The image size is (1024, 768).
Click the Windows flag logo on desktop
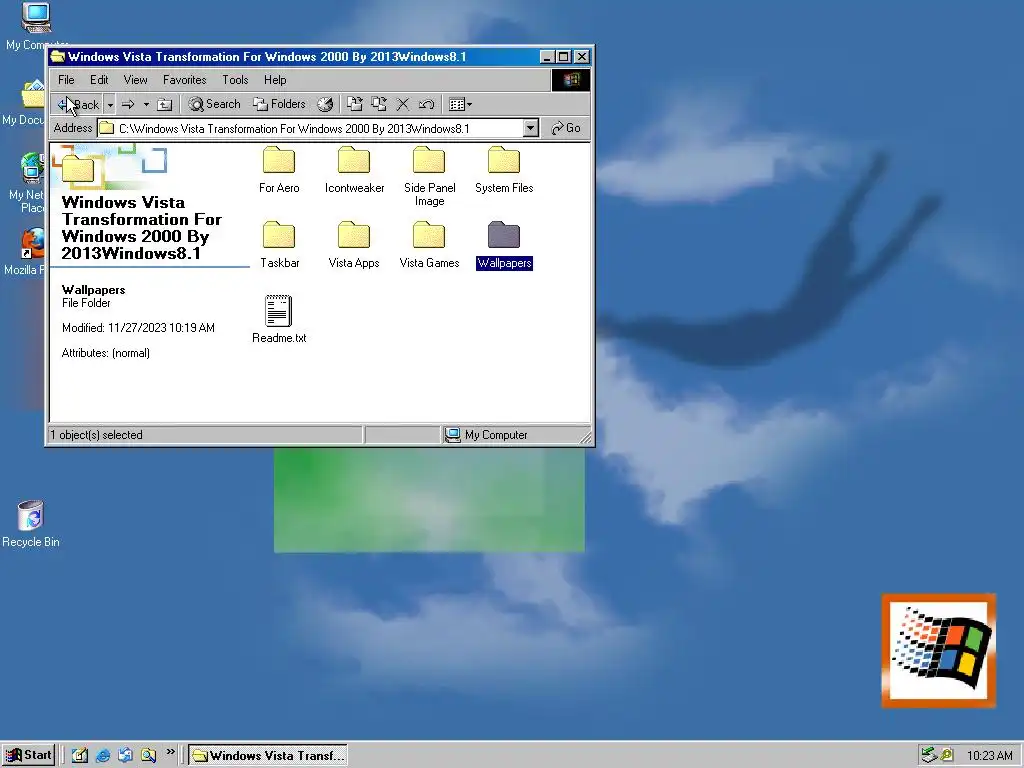[x=939, y=650]
